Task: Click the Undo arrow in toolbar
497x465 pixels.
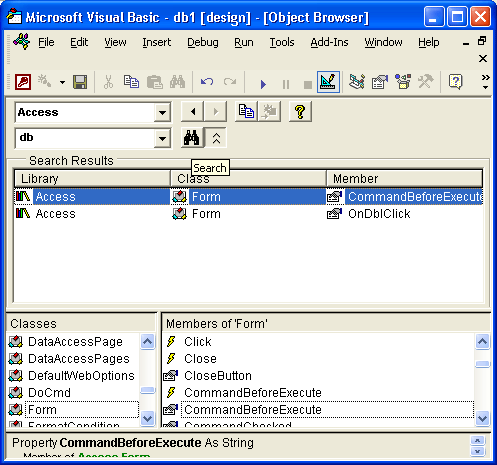Action: [x=207, y=82]
